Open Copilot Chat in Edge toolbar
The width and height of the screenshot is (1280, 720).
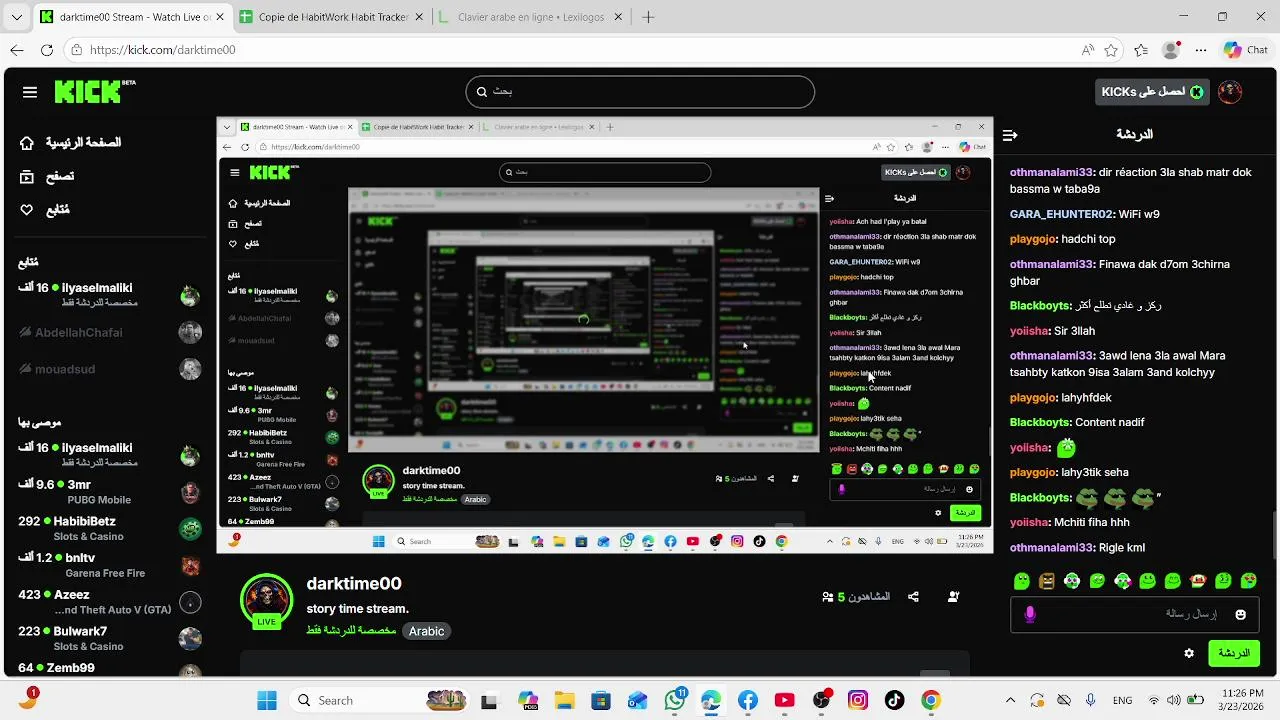(x=1246, y=50)
